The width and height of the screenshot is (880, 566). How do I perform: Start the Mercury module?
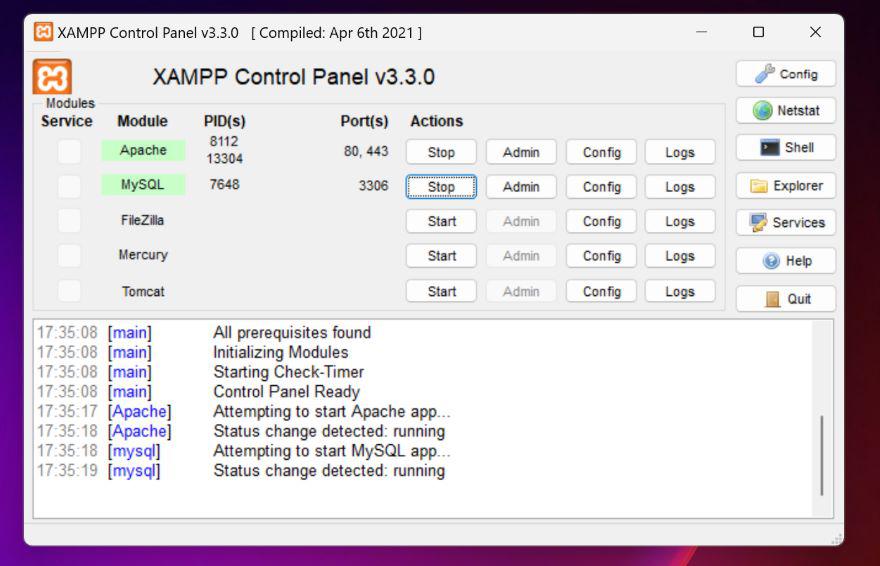point(441,256)
